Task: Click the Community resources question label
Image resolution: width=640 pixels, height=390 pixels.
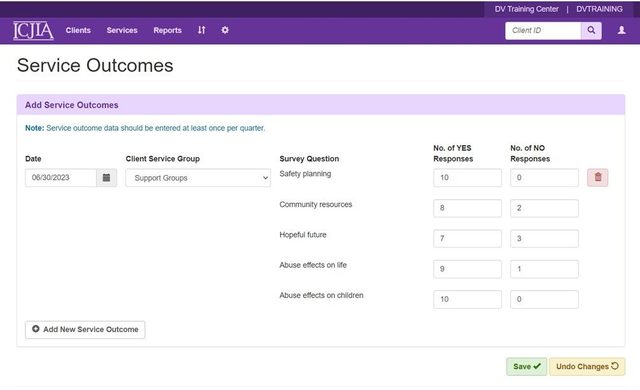Action: (316, 204)
